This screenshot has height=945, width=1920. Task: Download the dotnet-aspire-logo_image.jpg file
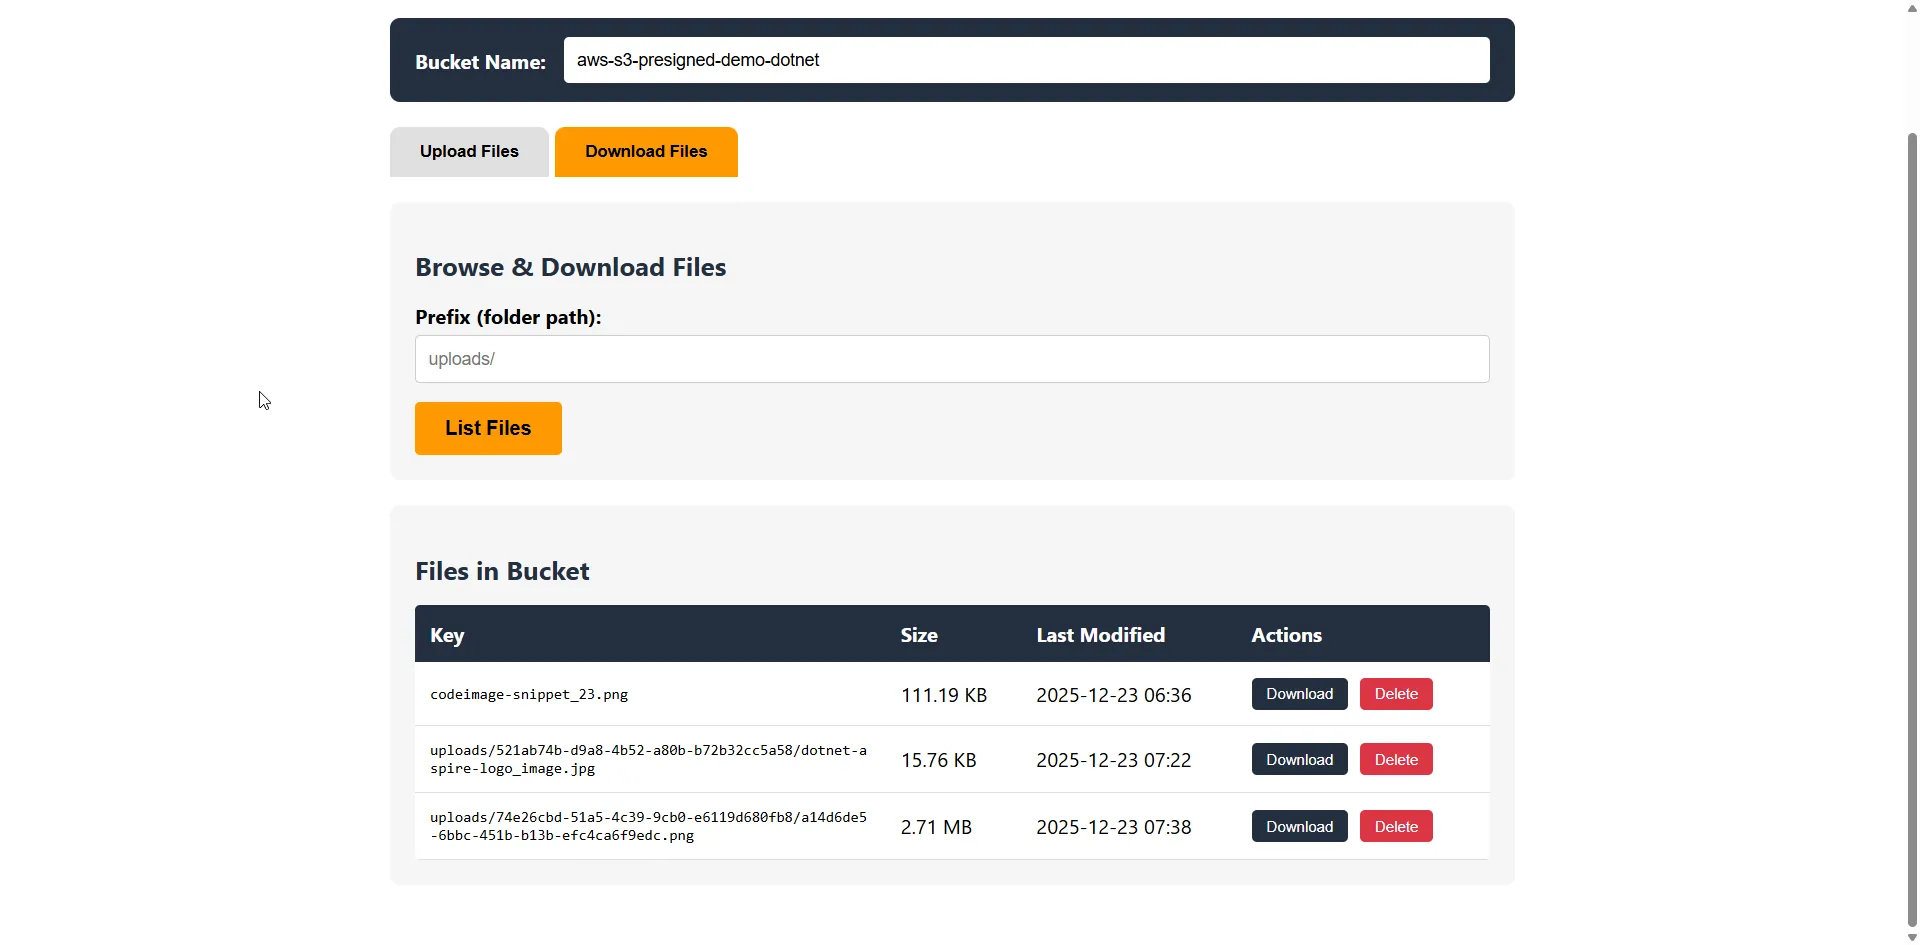point(1298,758)
